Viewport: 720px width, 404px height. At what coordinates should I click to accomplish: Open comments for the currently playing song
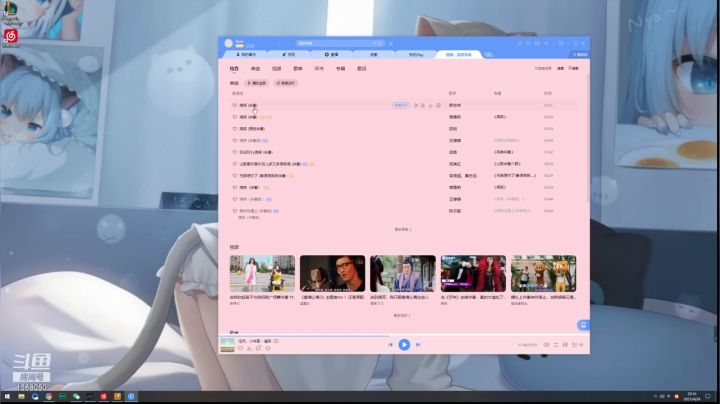259,348
